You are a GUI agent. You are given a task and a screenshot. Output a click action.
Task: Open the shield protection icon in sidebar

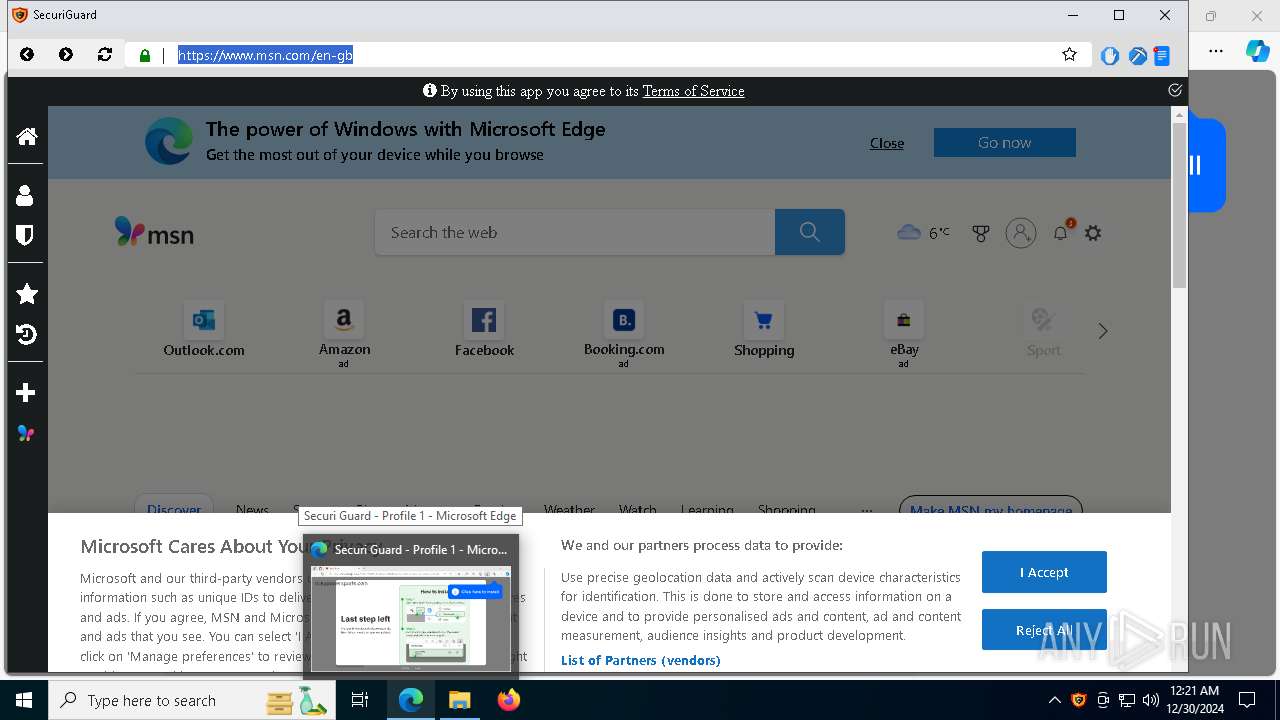[x=26, y=235]
